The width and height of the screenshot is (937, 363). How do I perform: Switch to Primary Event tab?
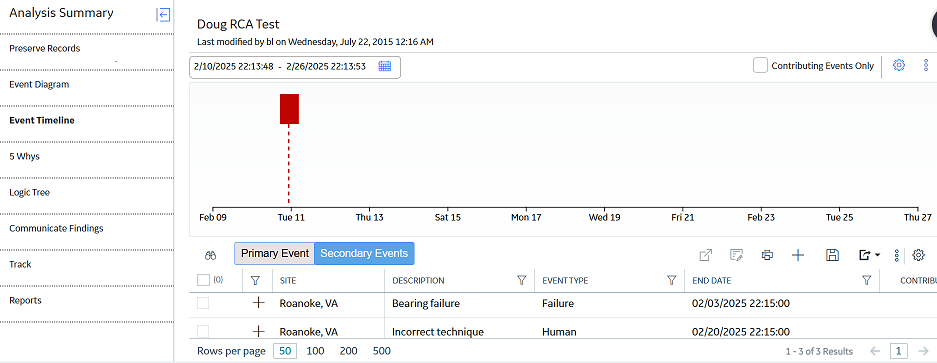[274, 253]
